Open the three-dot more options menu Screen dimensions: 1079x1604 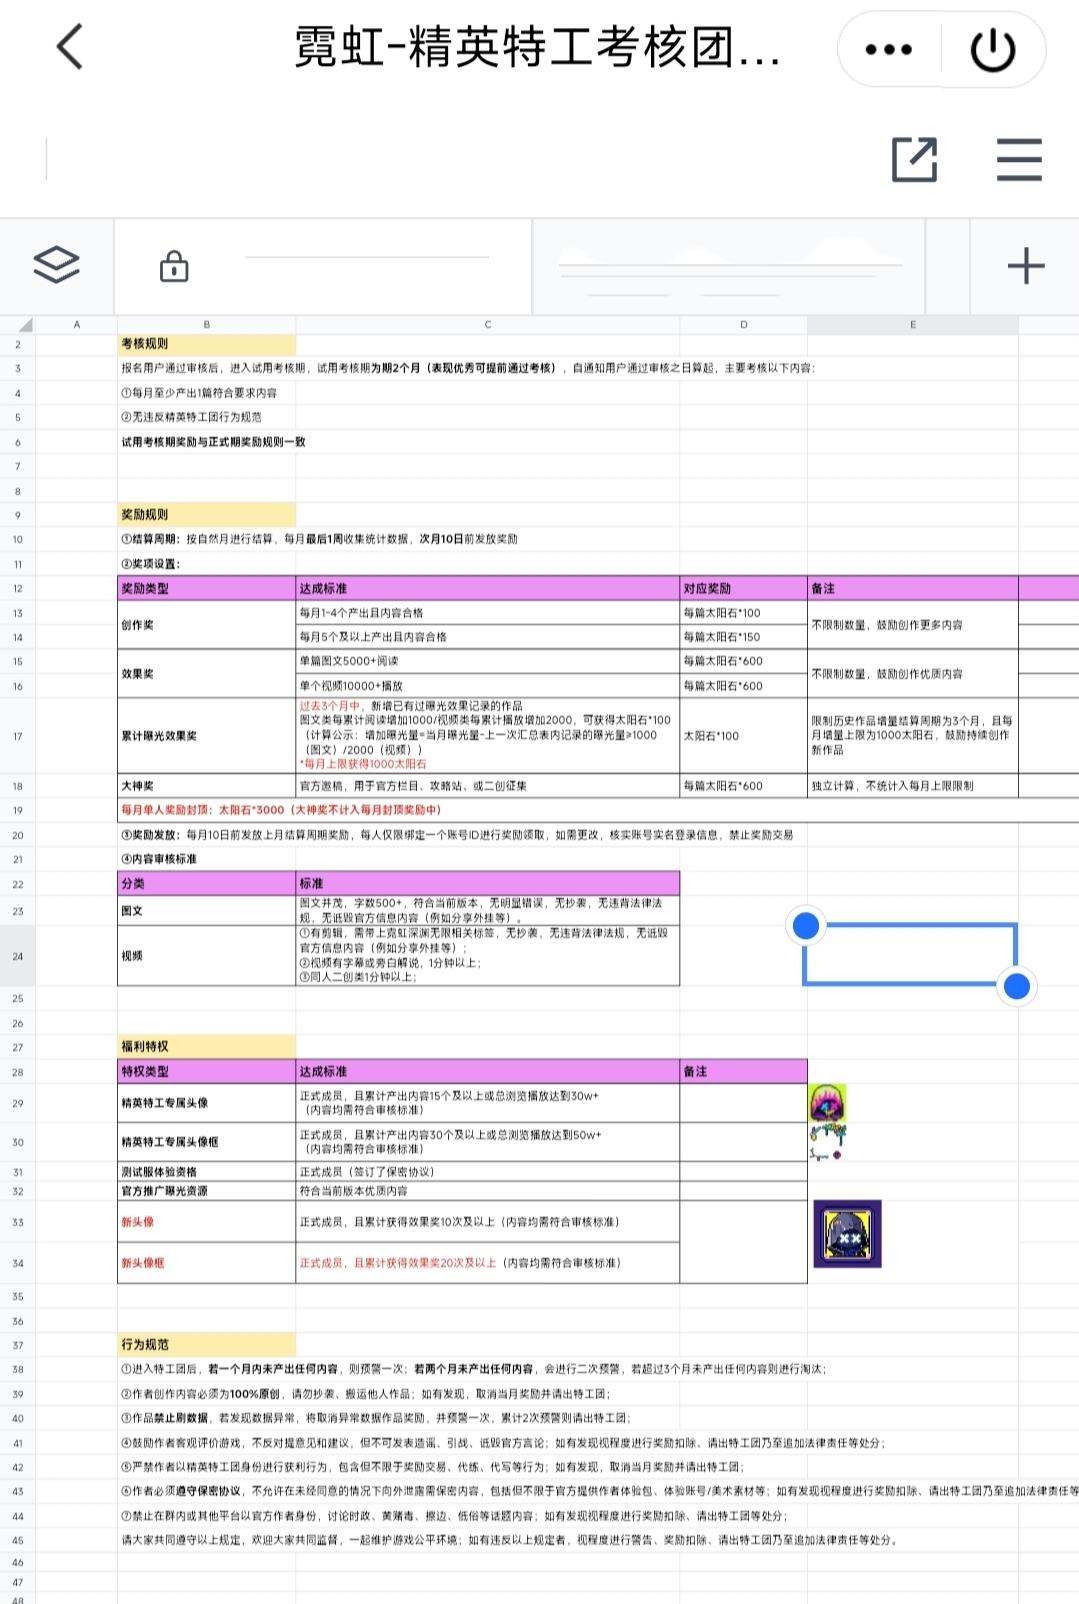point(888,49)
